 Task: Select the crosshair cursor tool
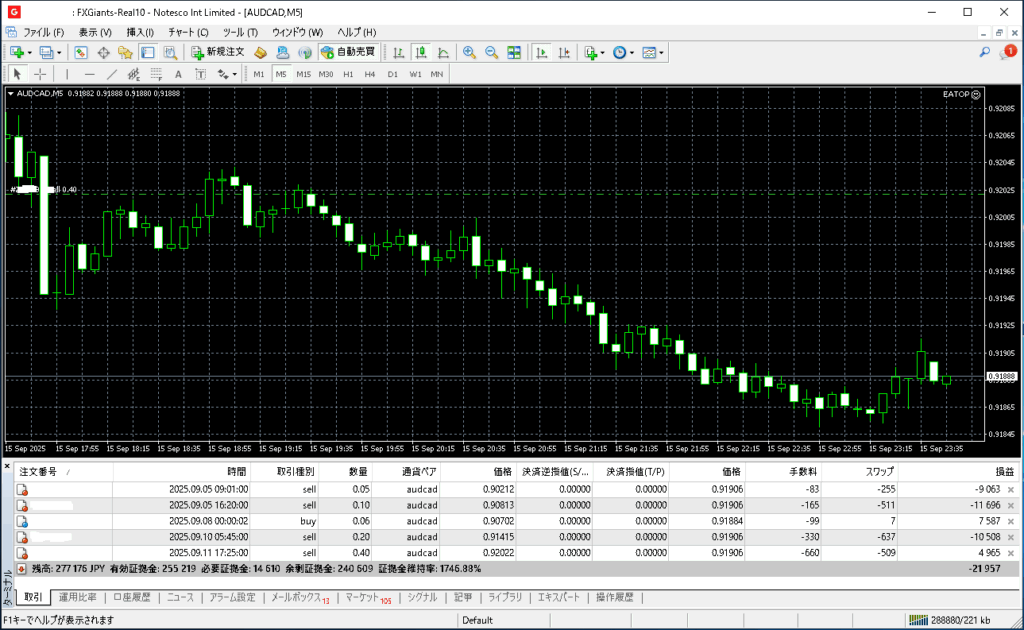click(x=40, y=74)
